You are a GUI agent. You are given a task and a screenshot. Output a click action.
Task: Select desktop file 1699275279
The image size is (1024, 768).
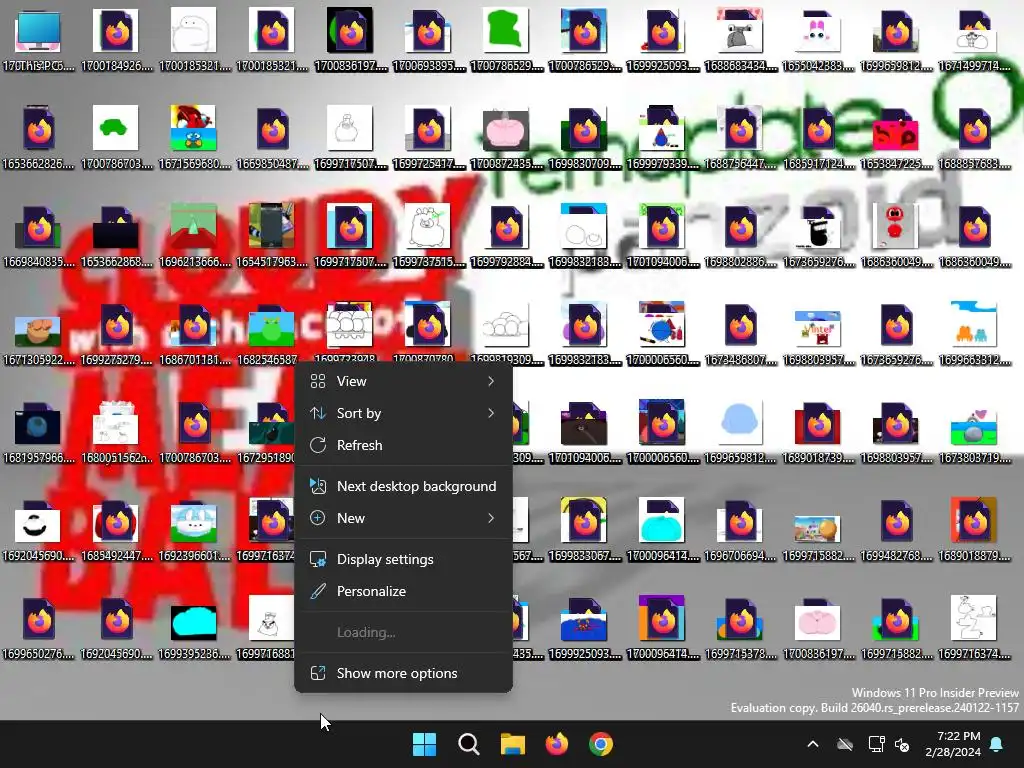click(x=116, y=334)
